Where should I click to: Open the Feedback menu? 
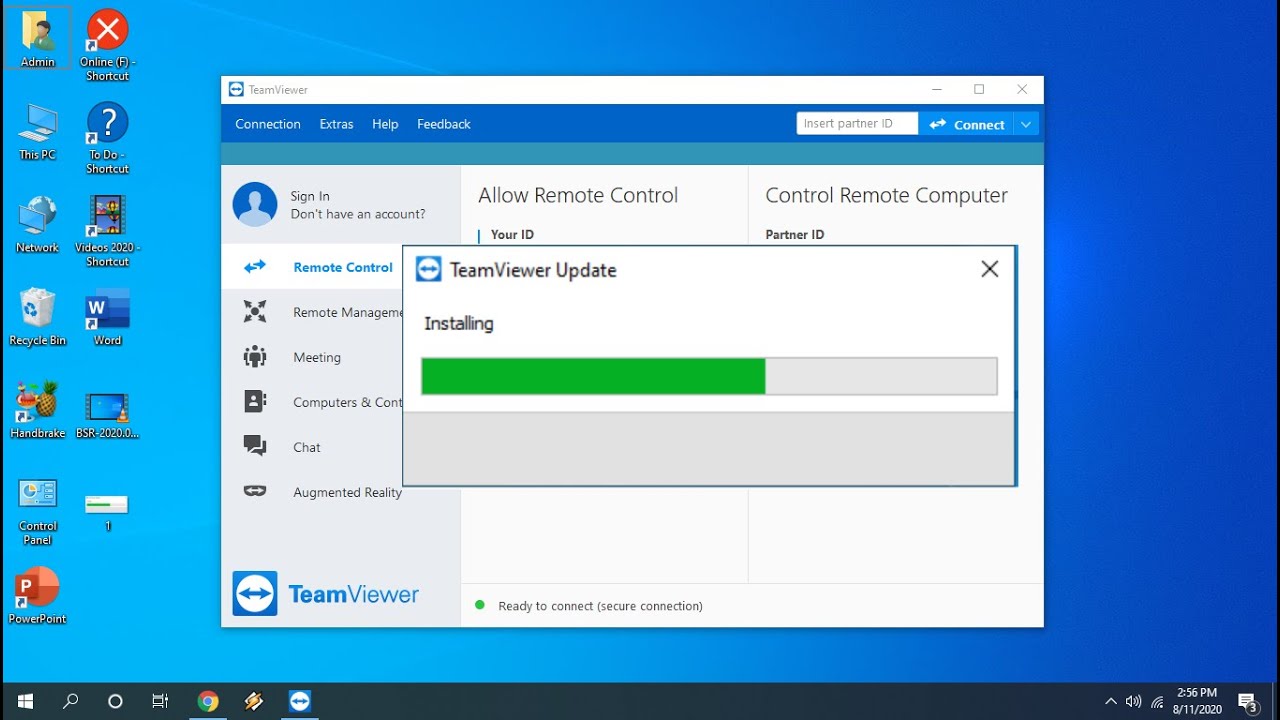click(444, 124)
